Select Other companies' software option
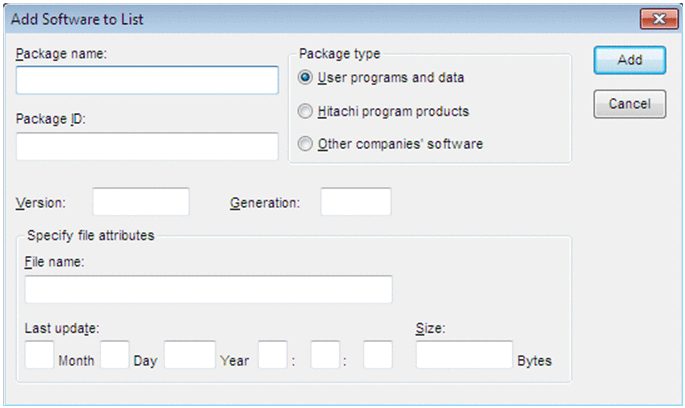The image size is (685, 408). [306, 144]
